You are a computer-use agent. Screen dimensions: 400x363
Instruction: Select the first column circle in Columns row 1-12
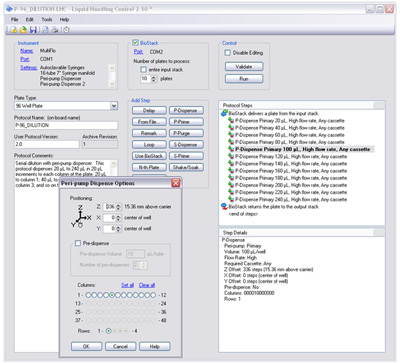[x=88, y=295]
